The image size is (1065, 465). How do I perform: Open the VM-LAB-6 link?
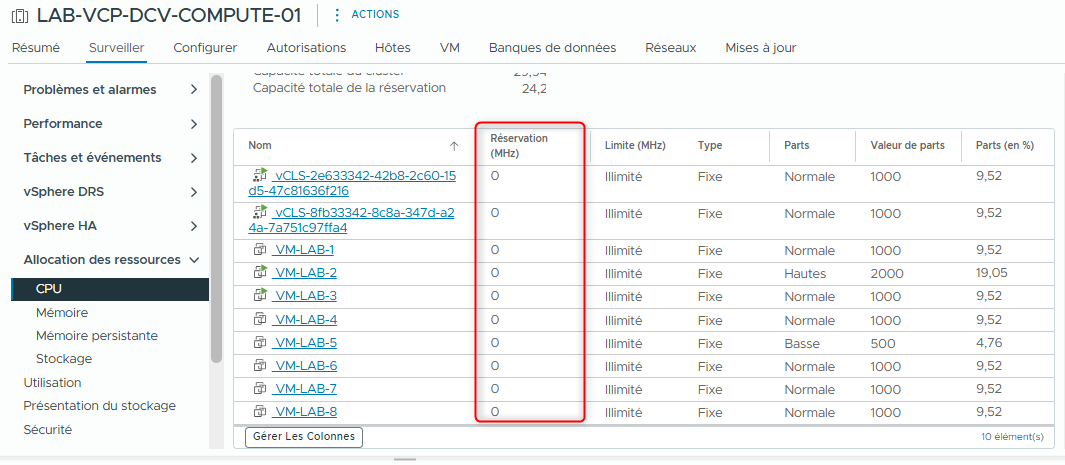tap(304, 366)
